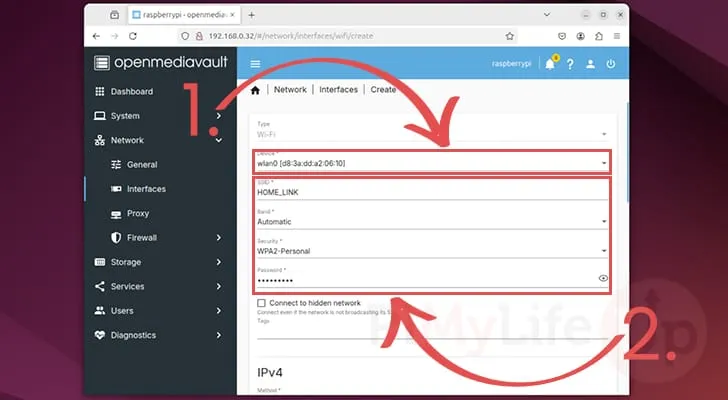This screenshot has width=728, height=400.
Task: Open a new browser tab
Action: (x=251, y=15)
